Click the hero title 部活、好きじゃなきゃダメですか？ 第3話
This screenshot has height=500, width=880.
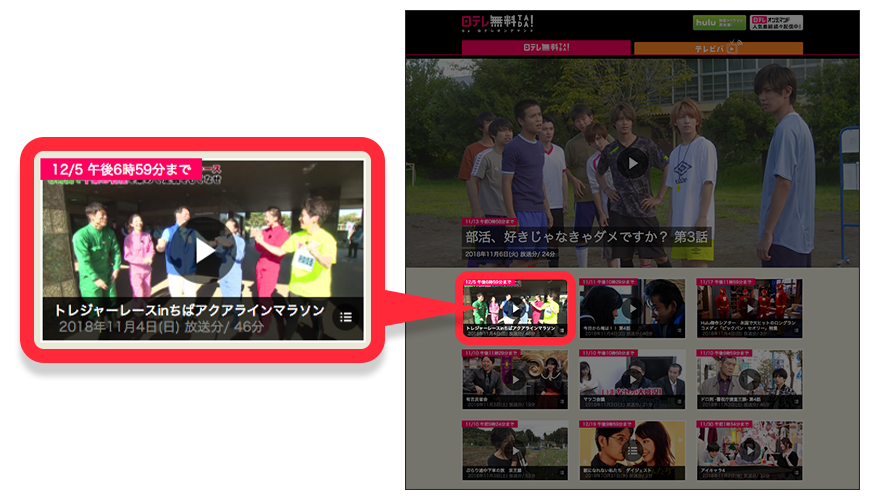point(586,237)
